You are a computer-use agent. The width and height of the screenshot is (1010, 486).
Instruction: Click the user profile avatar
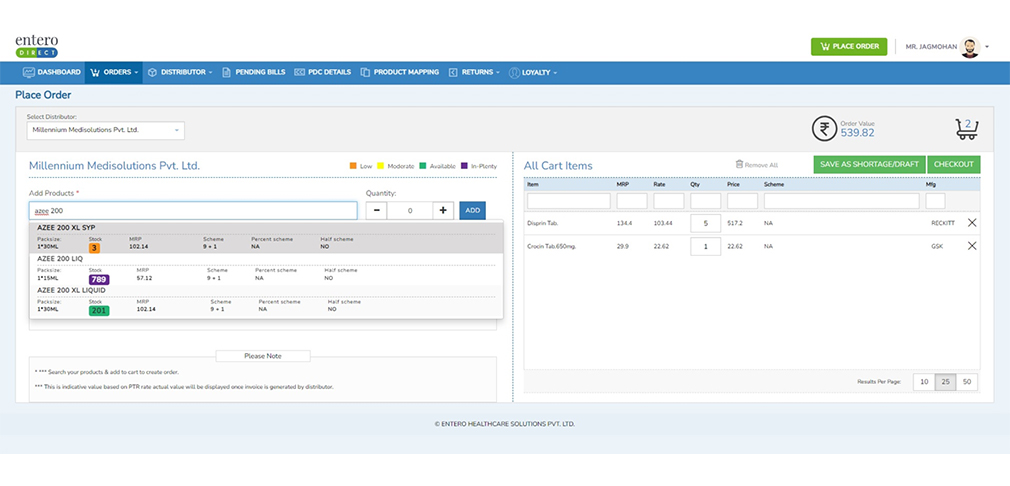pos(969,47)
